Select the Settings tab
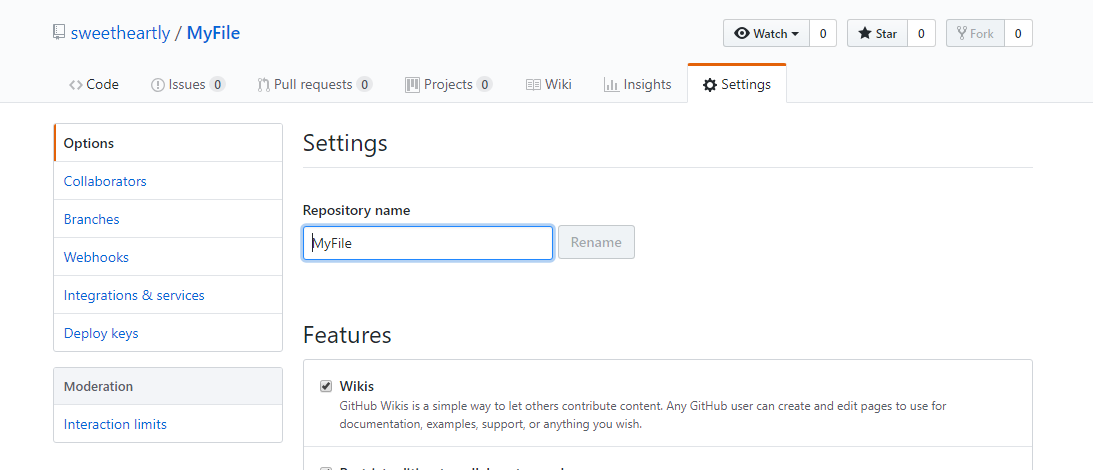Image resolution: width=1093 pixels, height=470 pixels. tap(737, 84)
